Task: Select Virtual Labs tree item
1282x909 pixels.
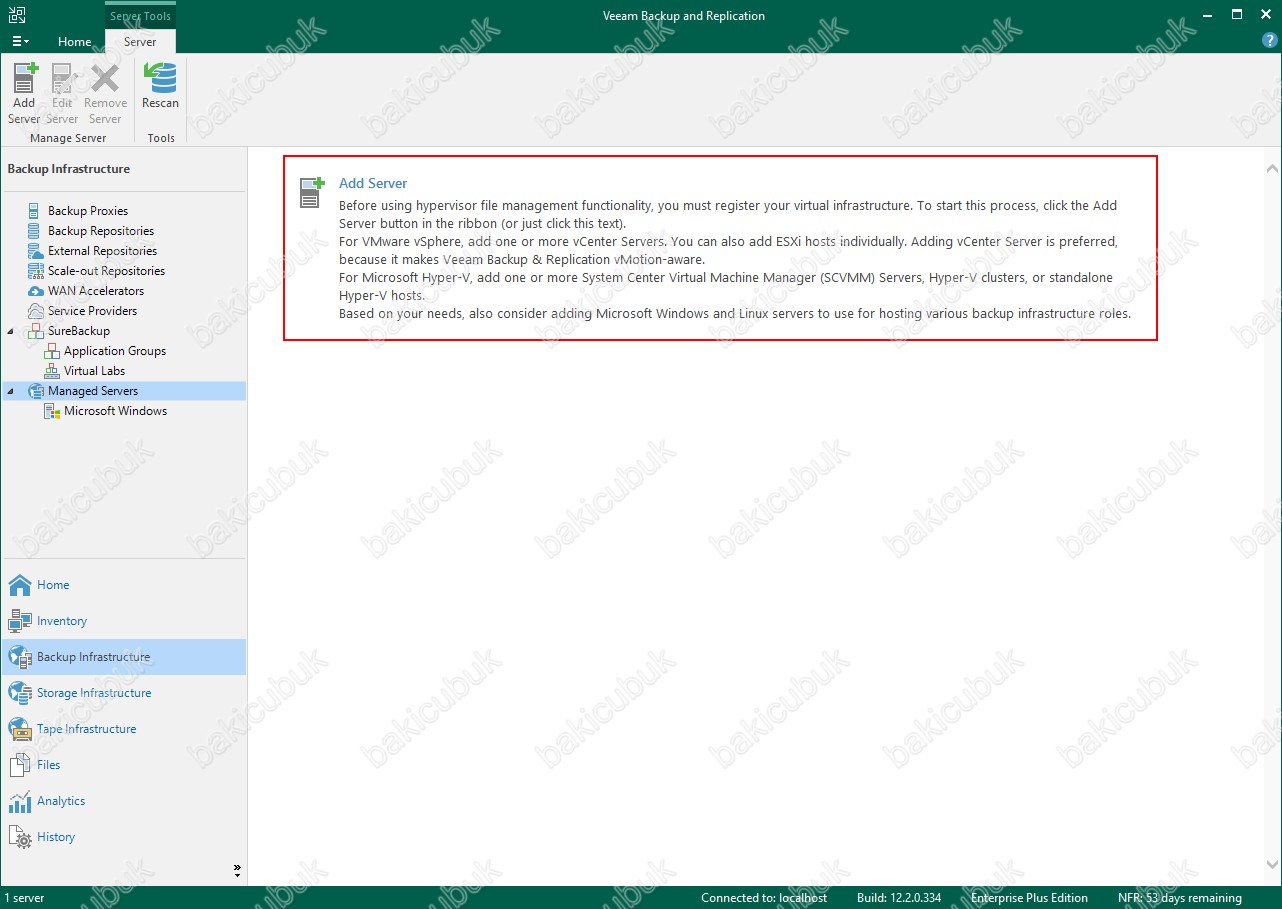Action: click(94, 371)
